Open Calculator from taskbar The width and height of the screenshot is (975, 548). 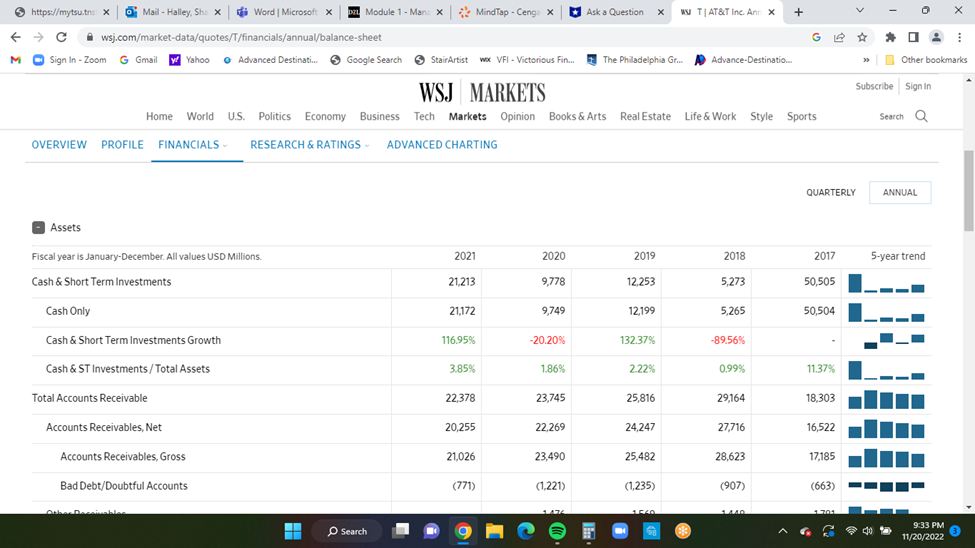click(588, 531)
